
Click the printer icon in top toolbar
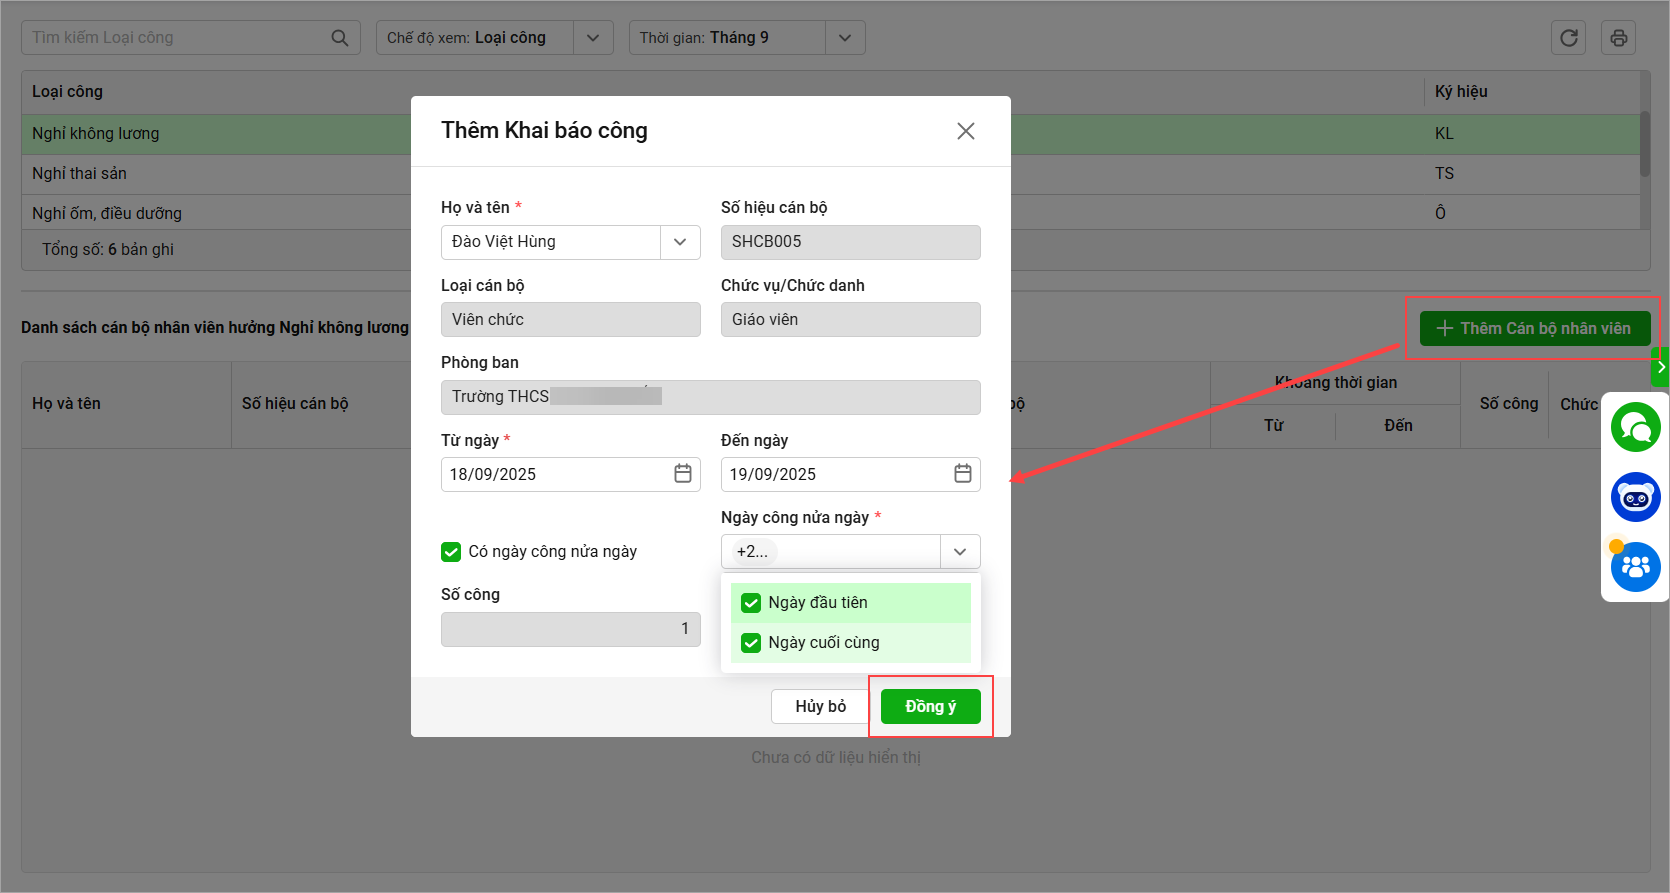point(1618,38)
